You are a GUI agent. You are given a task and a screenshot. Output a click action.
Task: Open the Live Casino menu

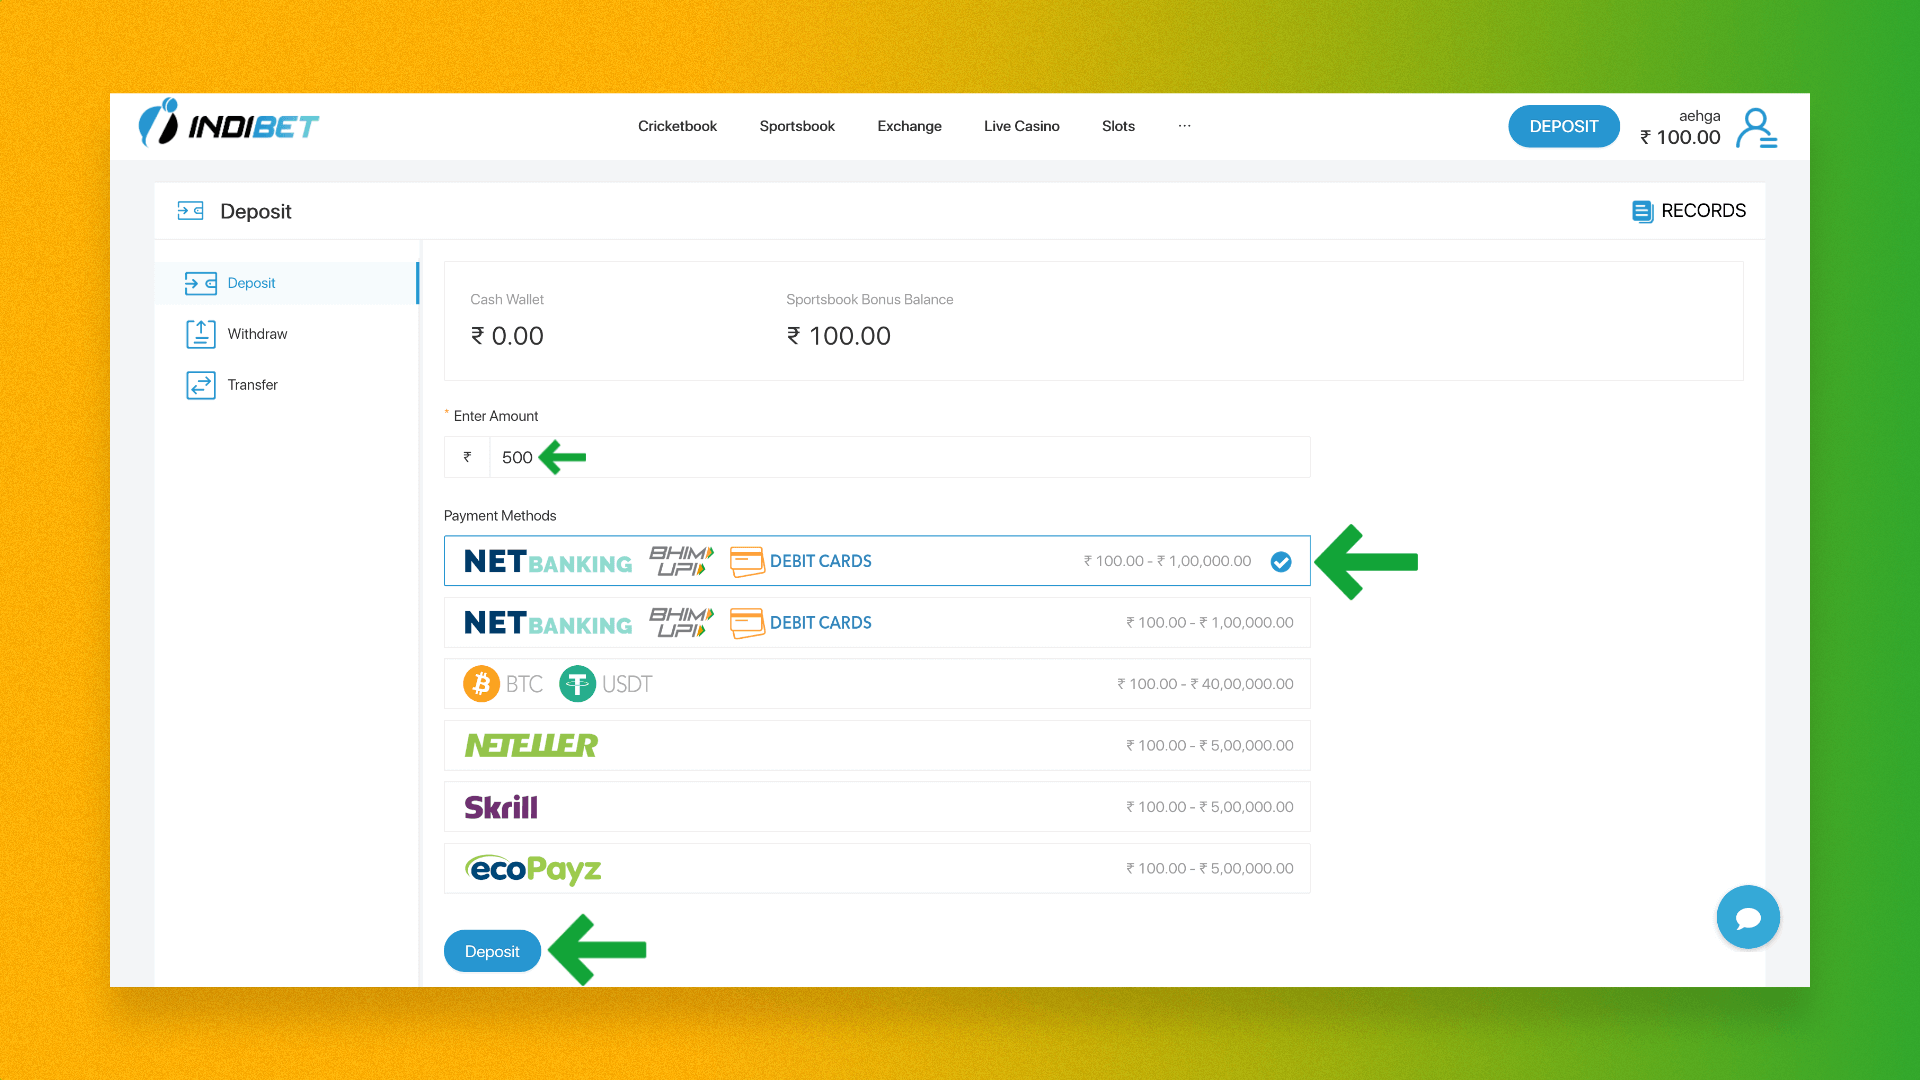pyautogui.click(x=1021, y=126)
